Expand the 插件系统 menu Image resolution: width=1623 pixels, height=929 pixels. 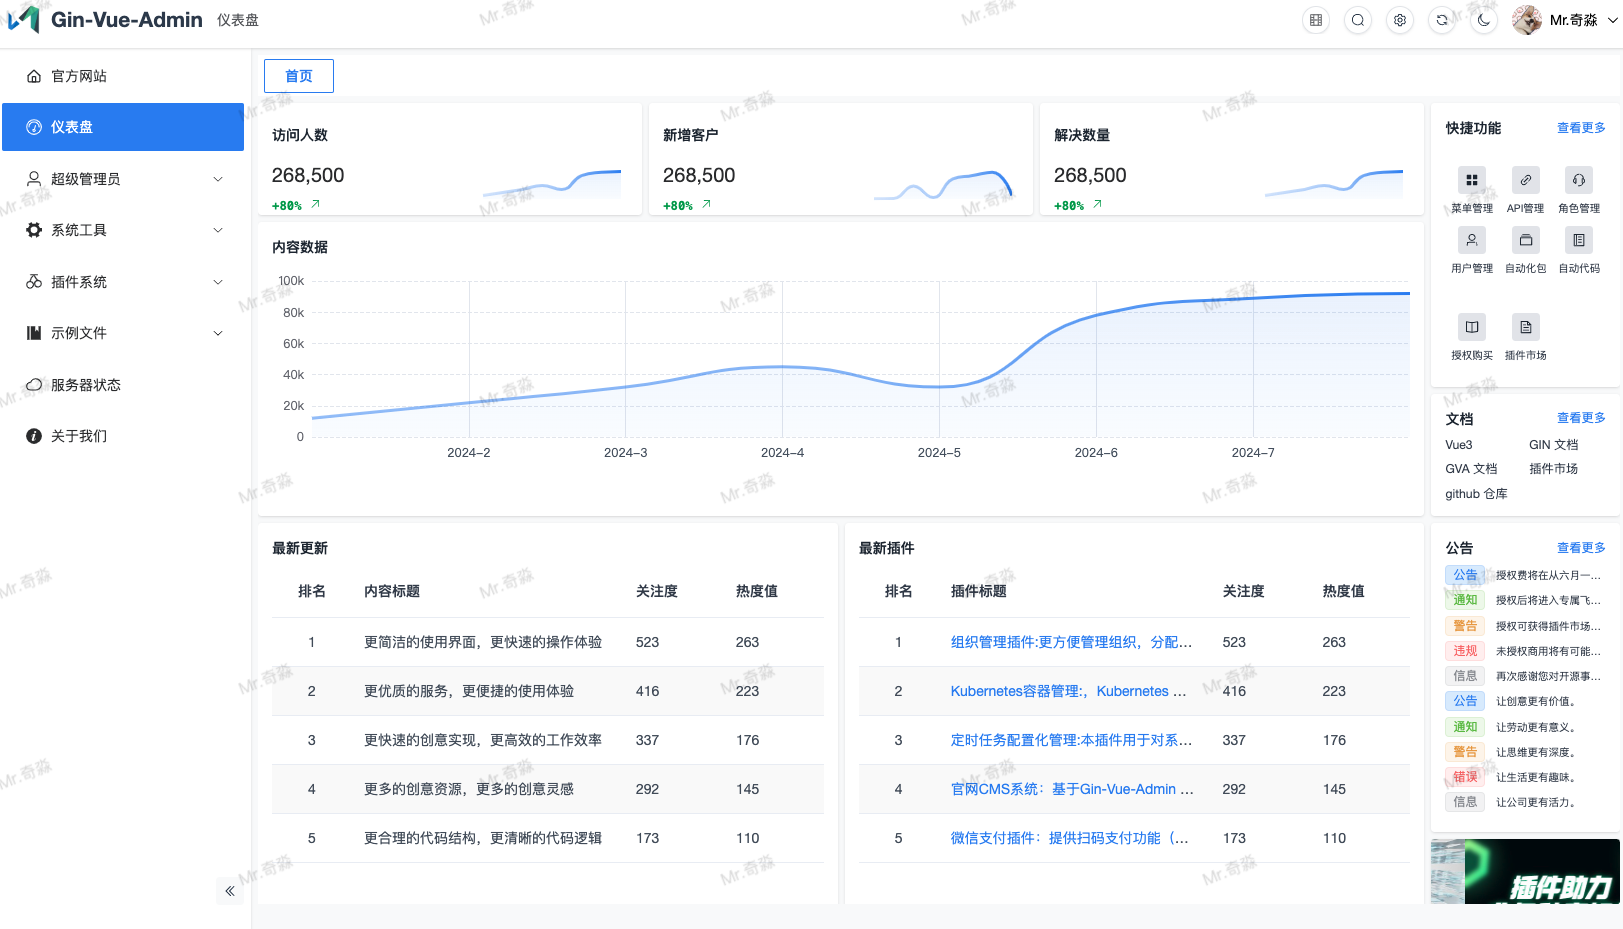[x=122, y=281]
